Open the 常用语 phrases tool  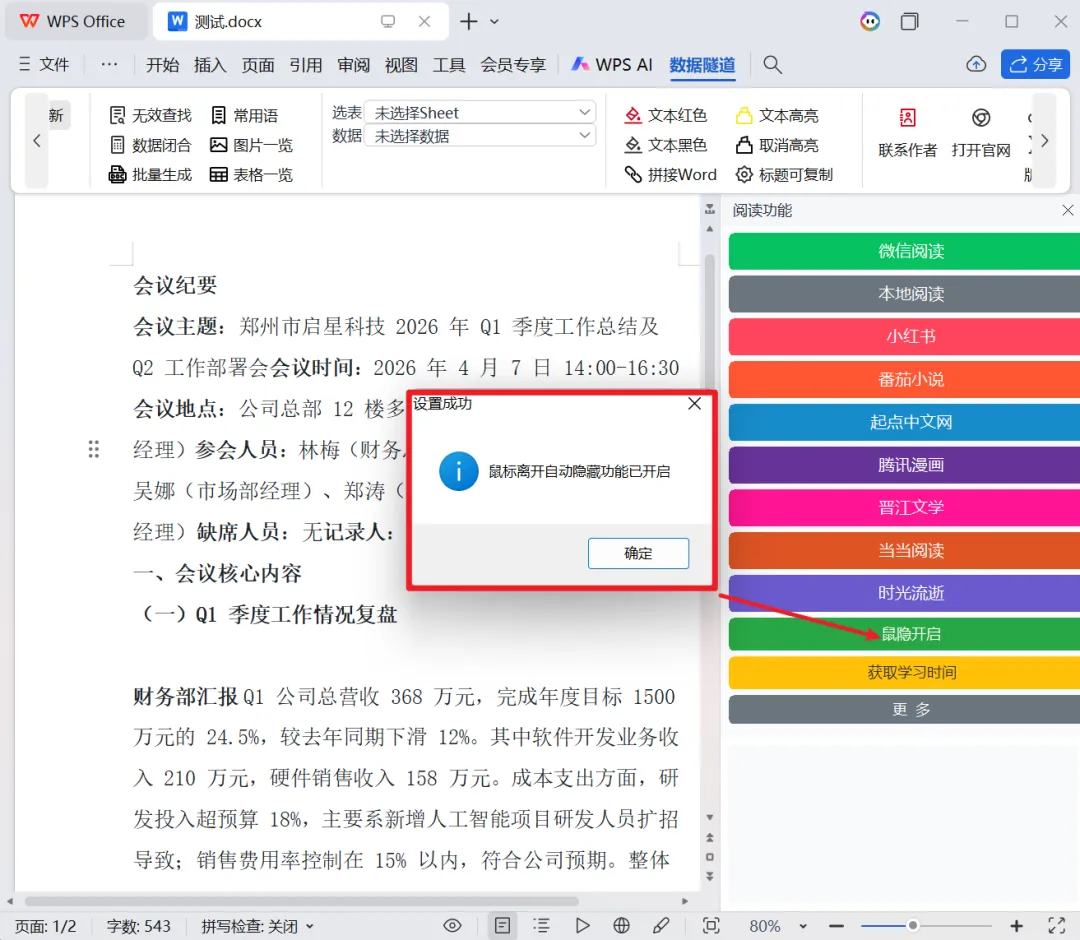245,115
